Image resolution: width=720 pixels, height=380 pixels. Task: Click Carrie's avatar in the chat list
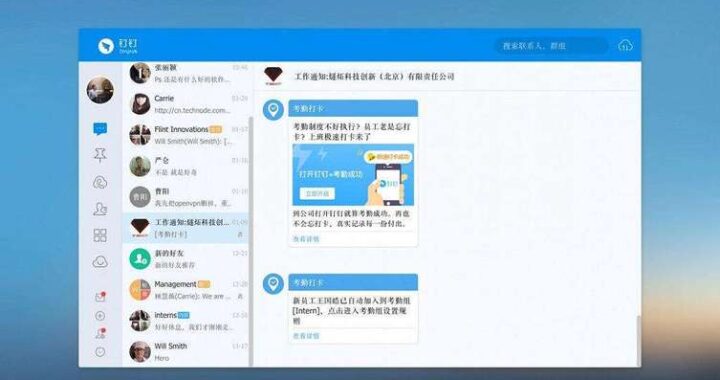click(x=140, y=104)
